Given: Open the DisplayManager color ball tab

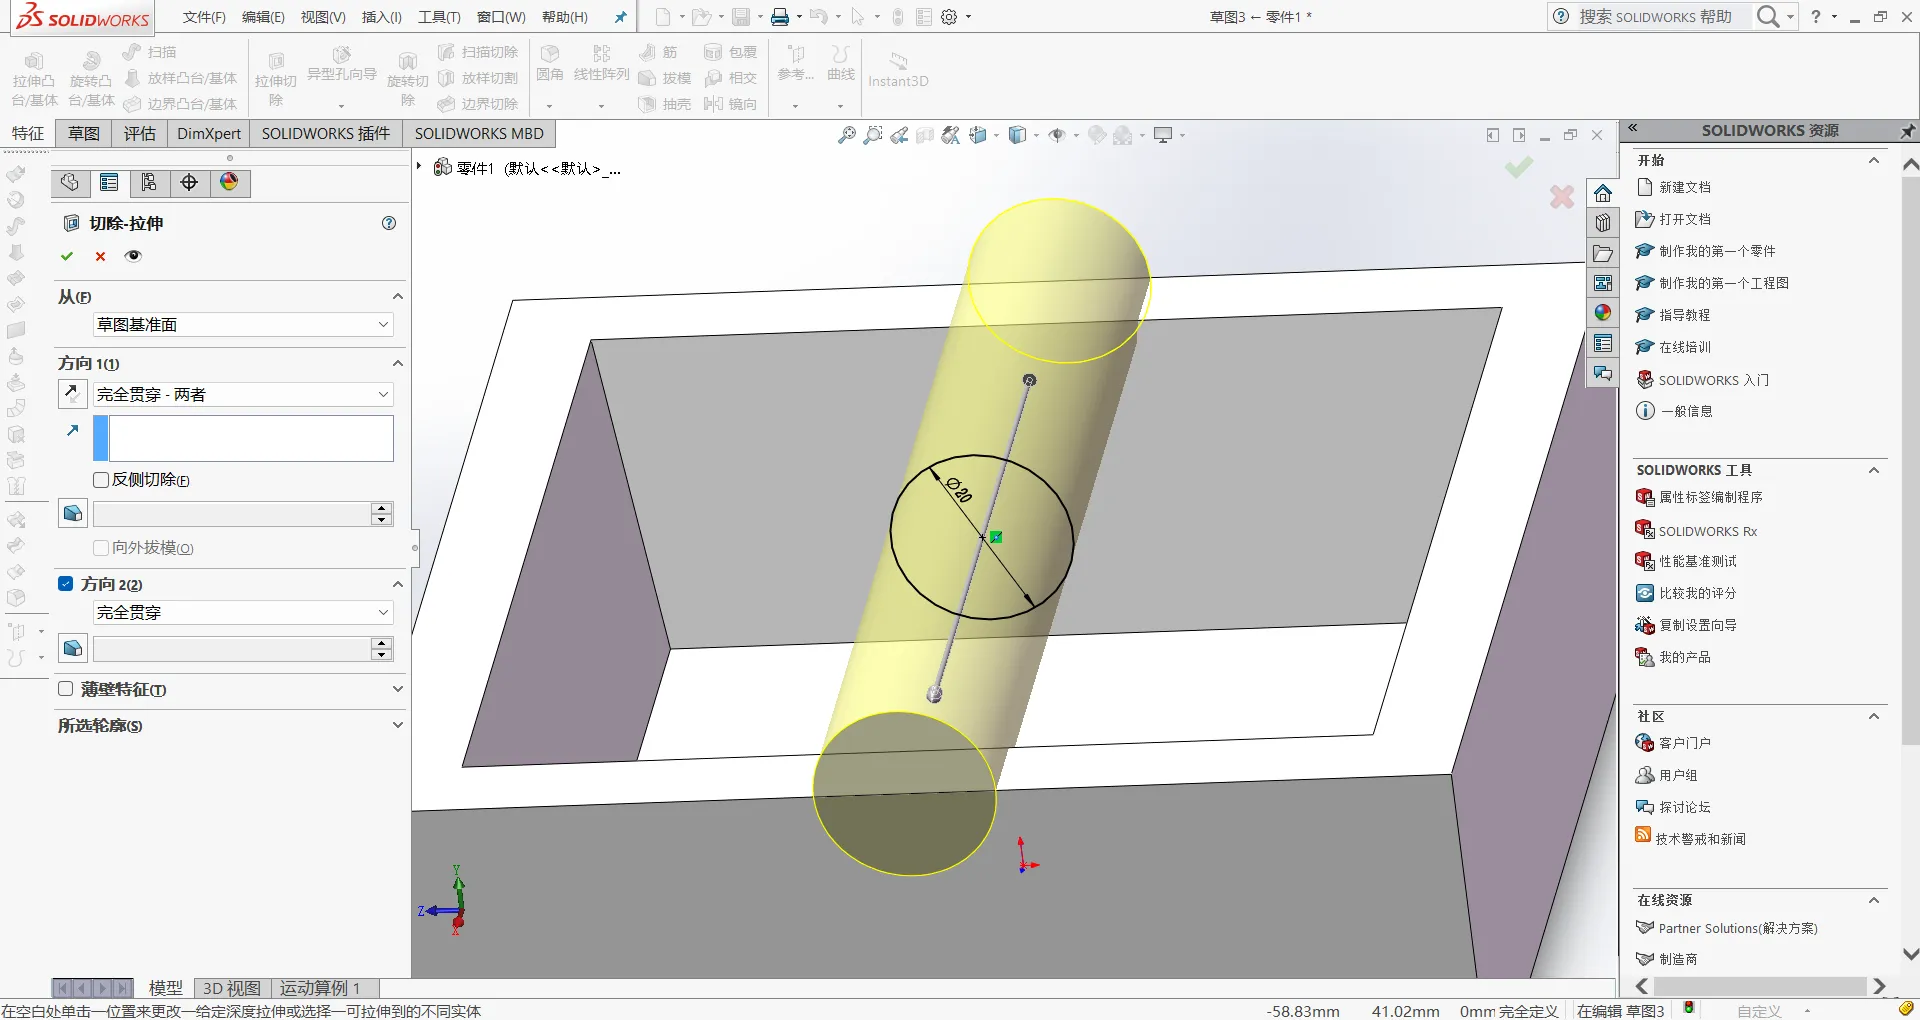Looking at the screenshot, I should click(229, 182).
